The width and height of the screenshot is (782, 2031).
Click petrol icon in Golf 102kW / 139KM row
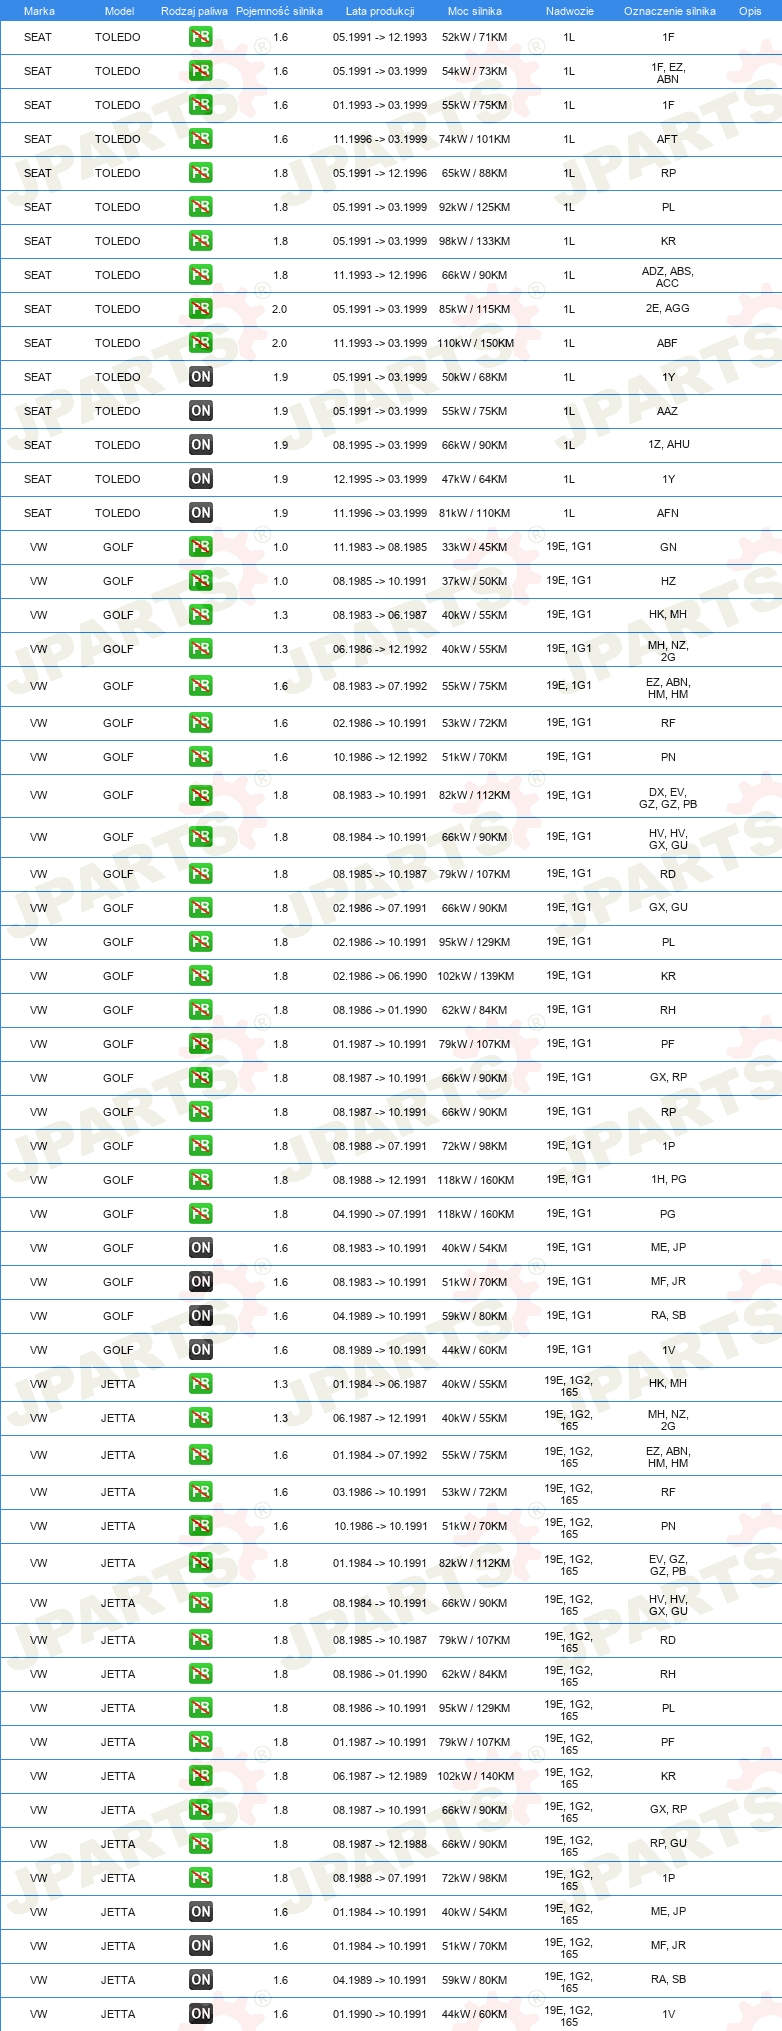click(x=200, y=976)
